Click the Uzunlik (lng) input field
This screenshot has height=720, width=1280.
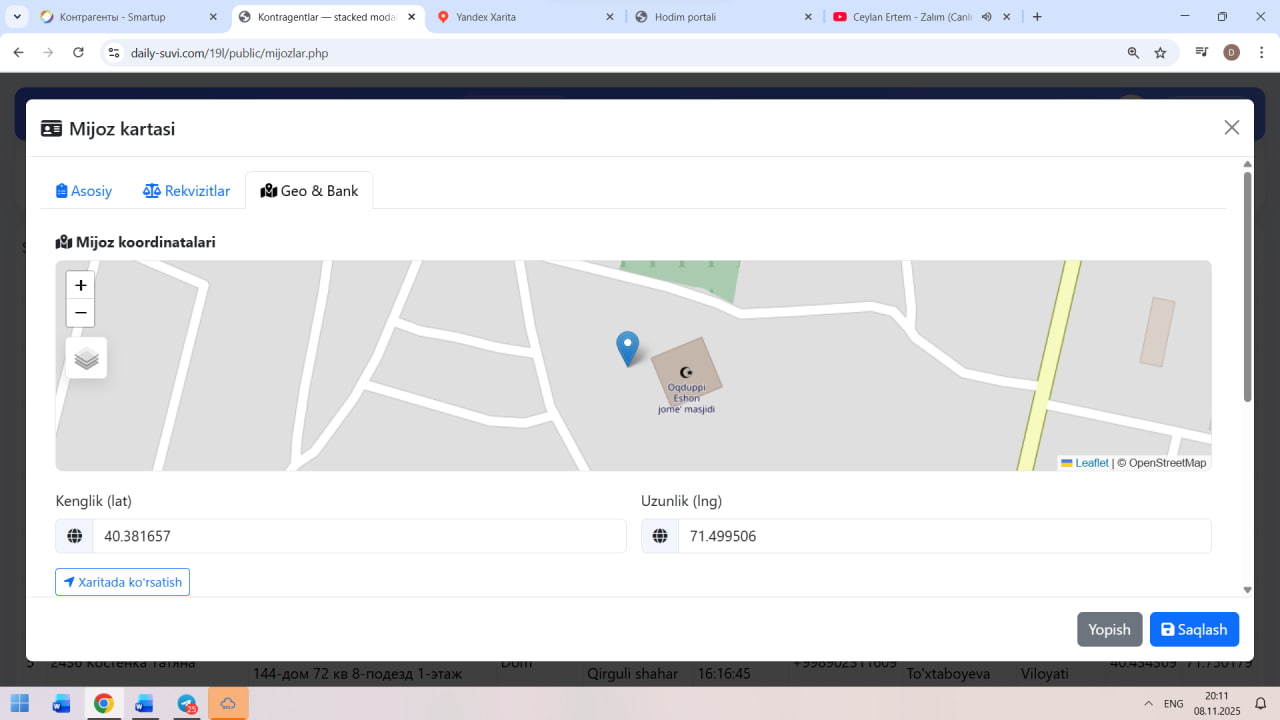[944, 536]
